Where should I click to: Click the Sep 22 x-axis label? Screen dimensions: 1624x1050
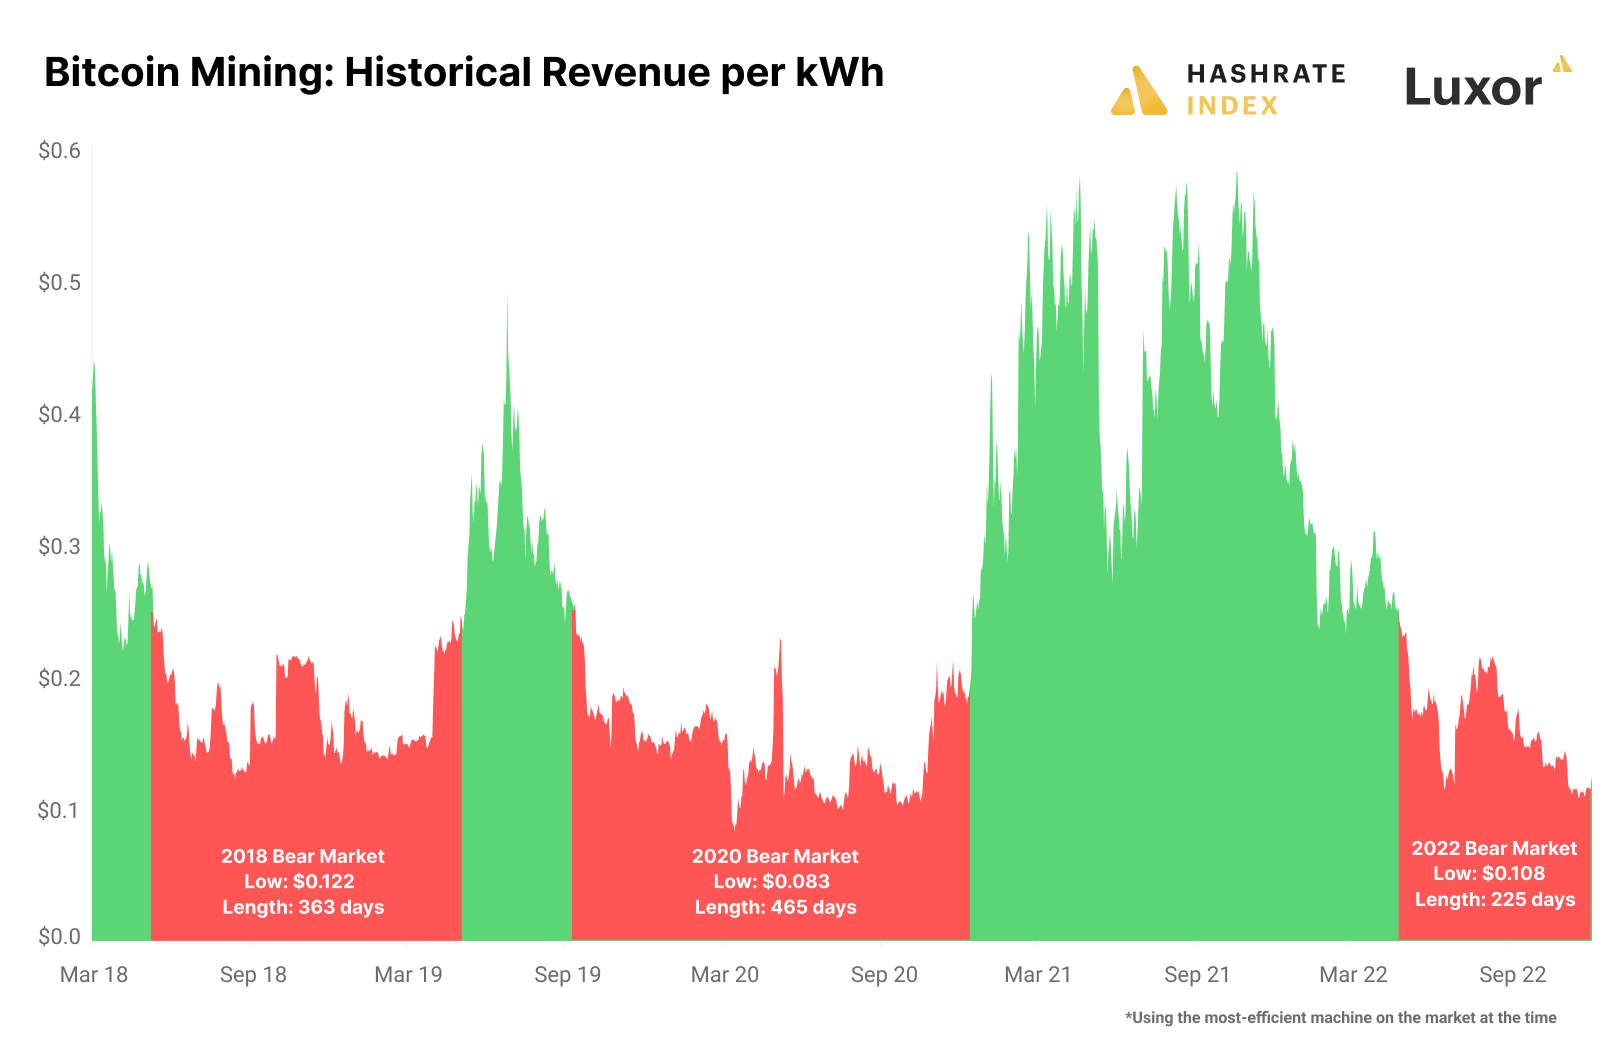[1513, 974]
